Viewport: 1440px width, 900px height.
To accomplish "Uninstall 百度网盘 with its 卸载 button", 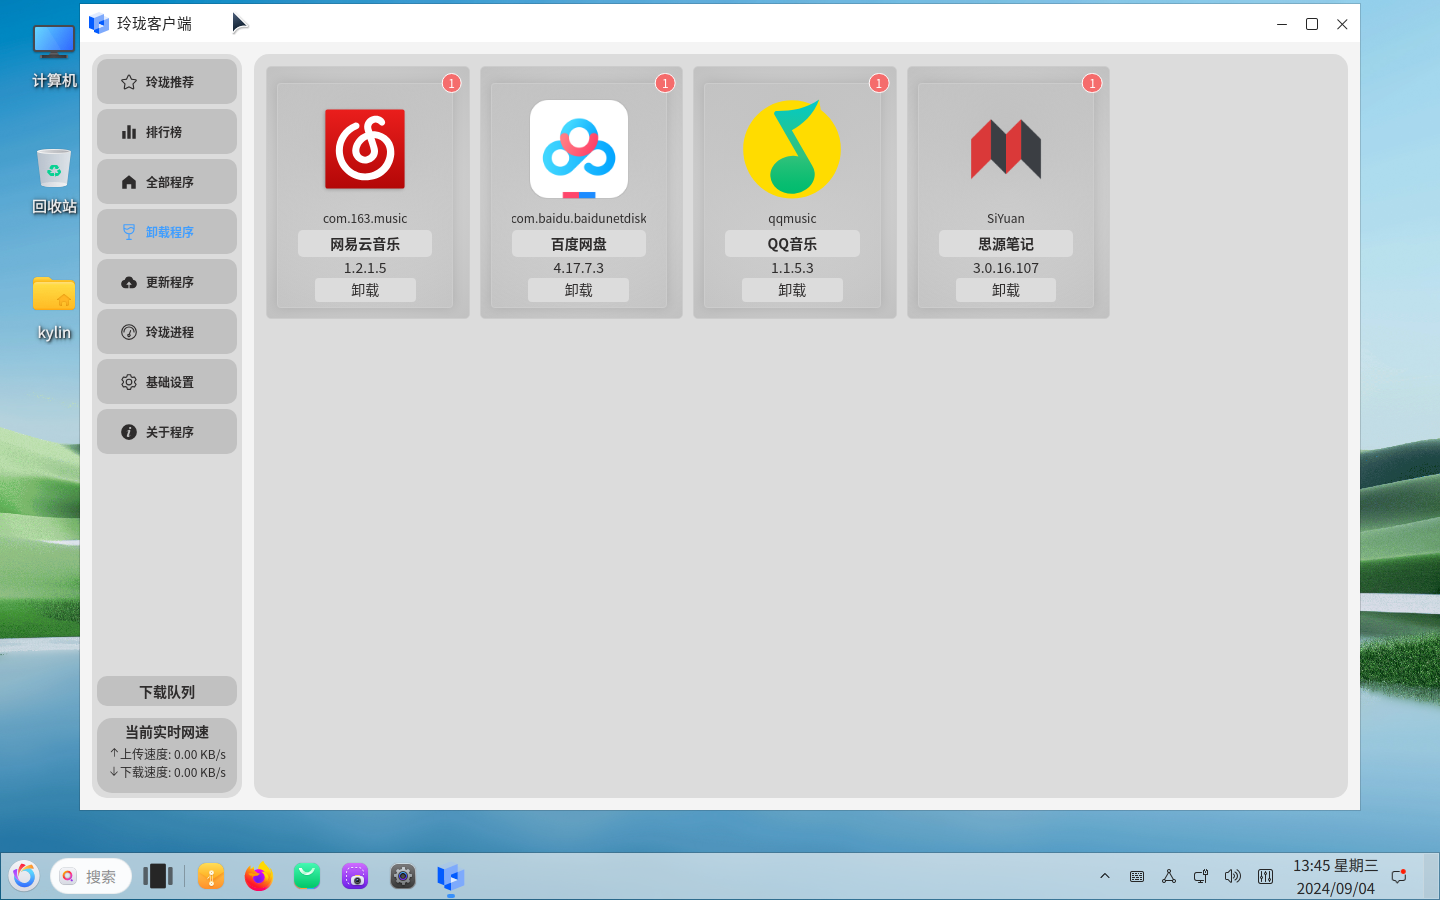I will click(579, 290).
